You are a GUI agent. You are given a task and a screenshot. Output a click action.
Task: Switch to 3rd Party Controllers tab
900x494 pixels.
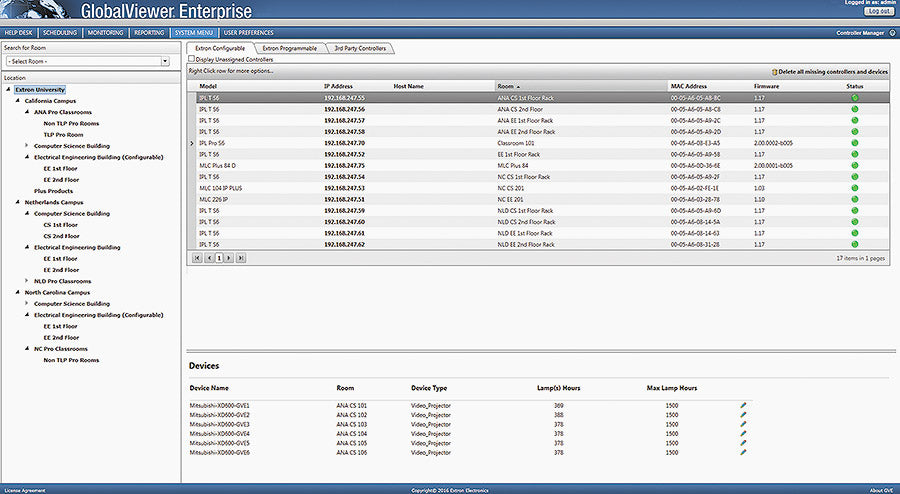[360, 48]
